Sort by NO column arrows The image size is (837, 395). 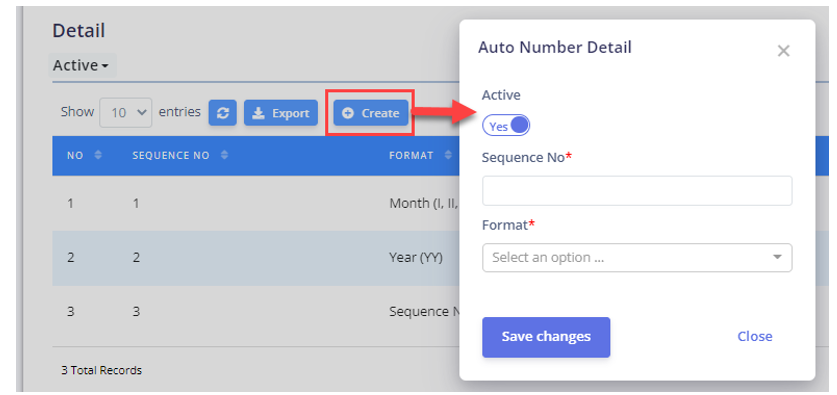[98, 155]
